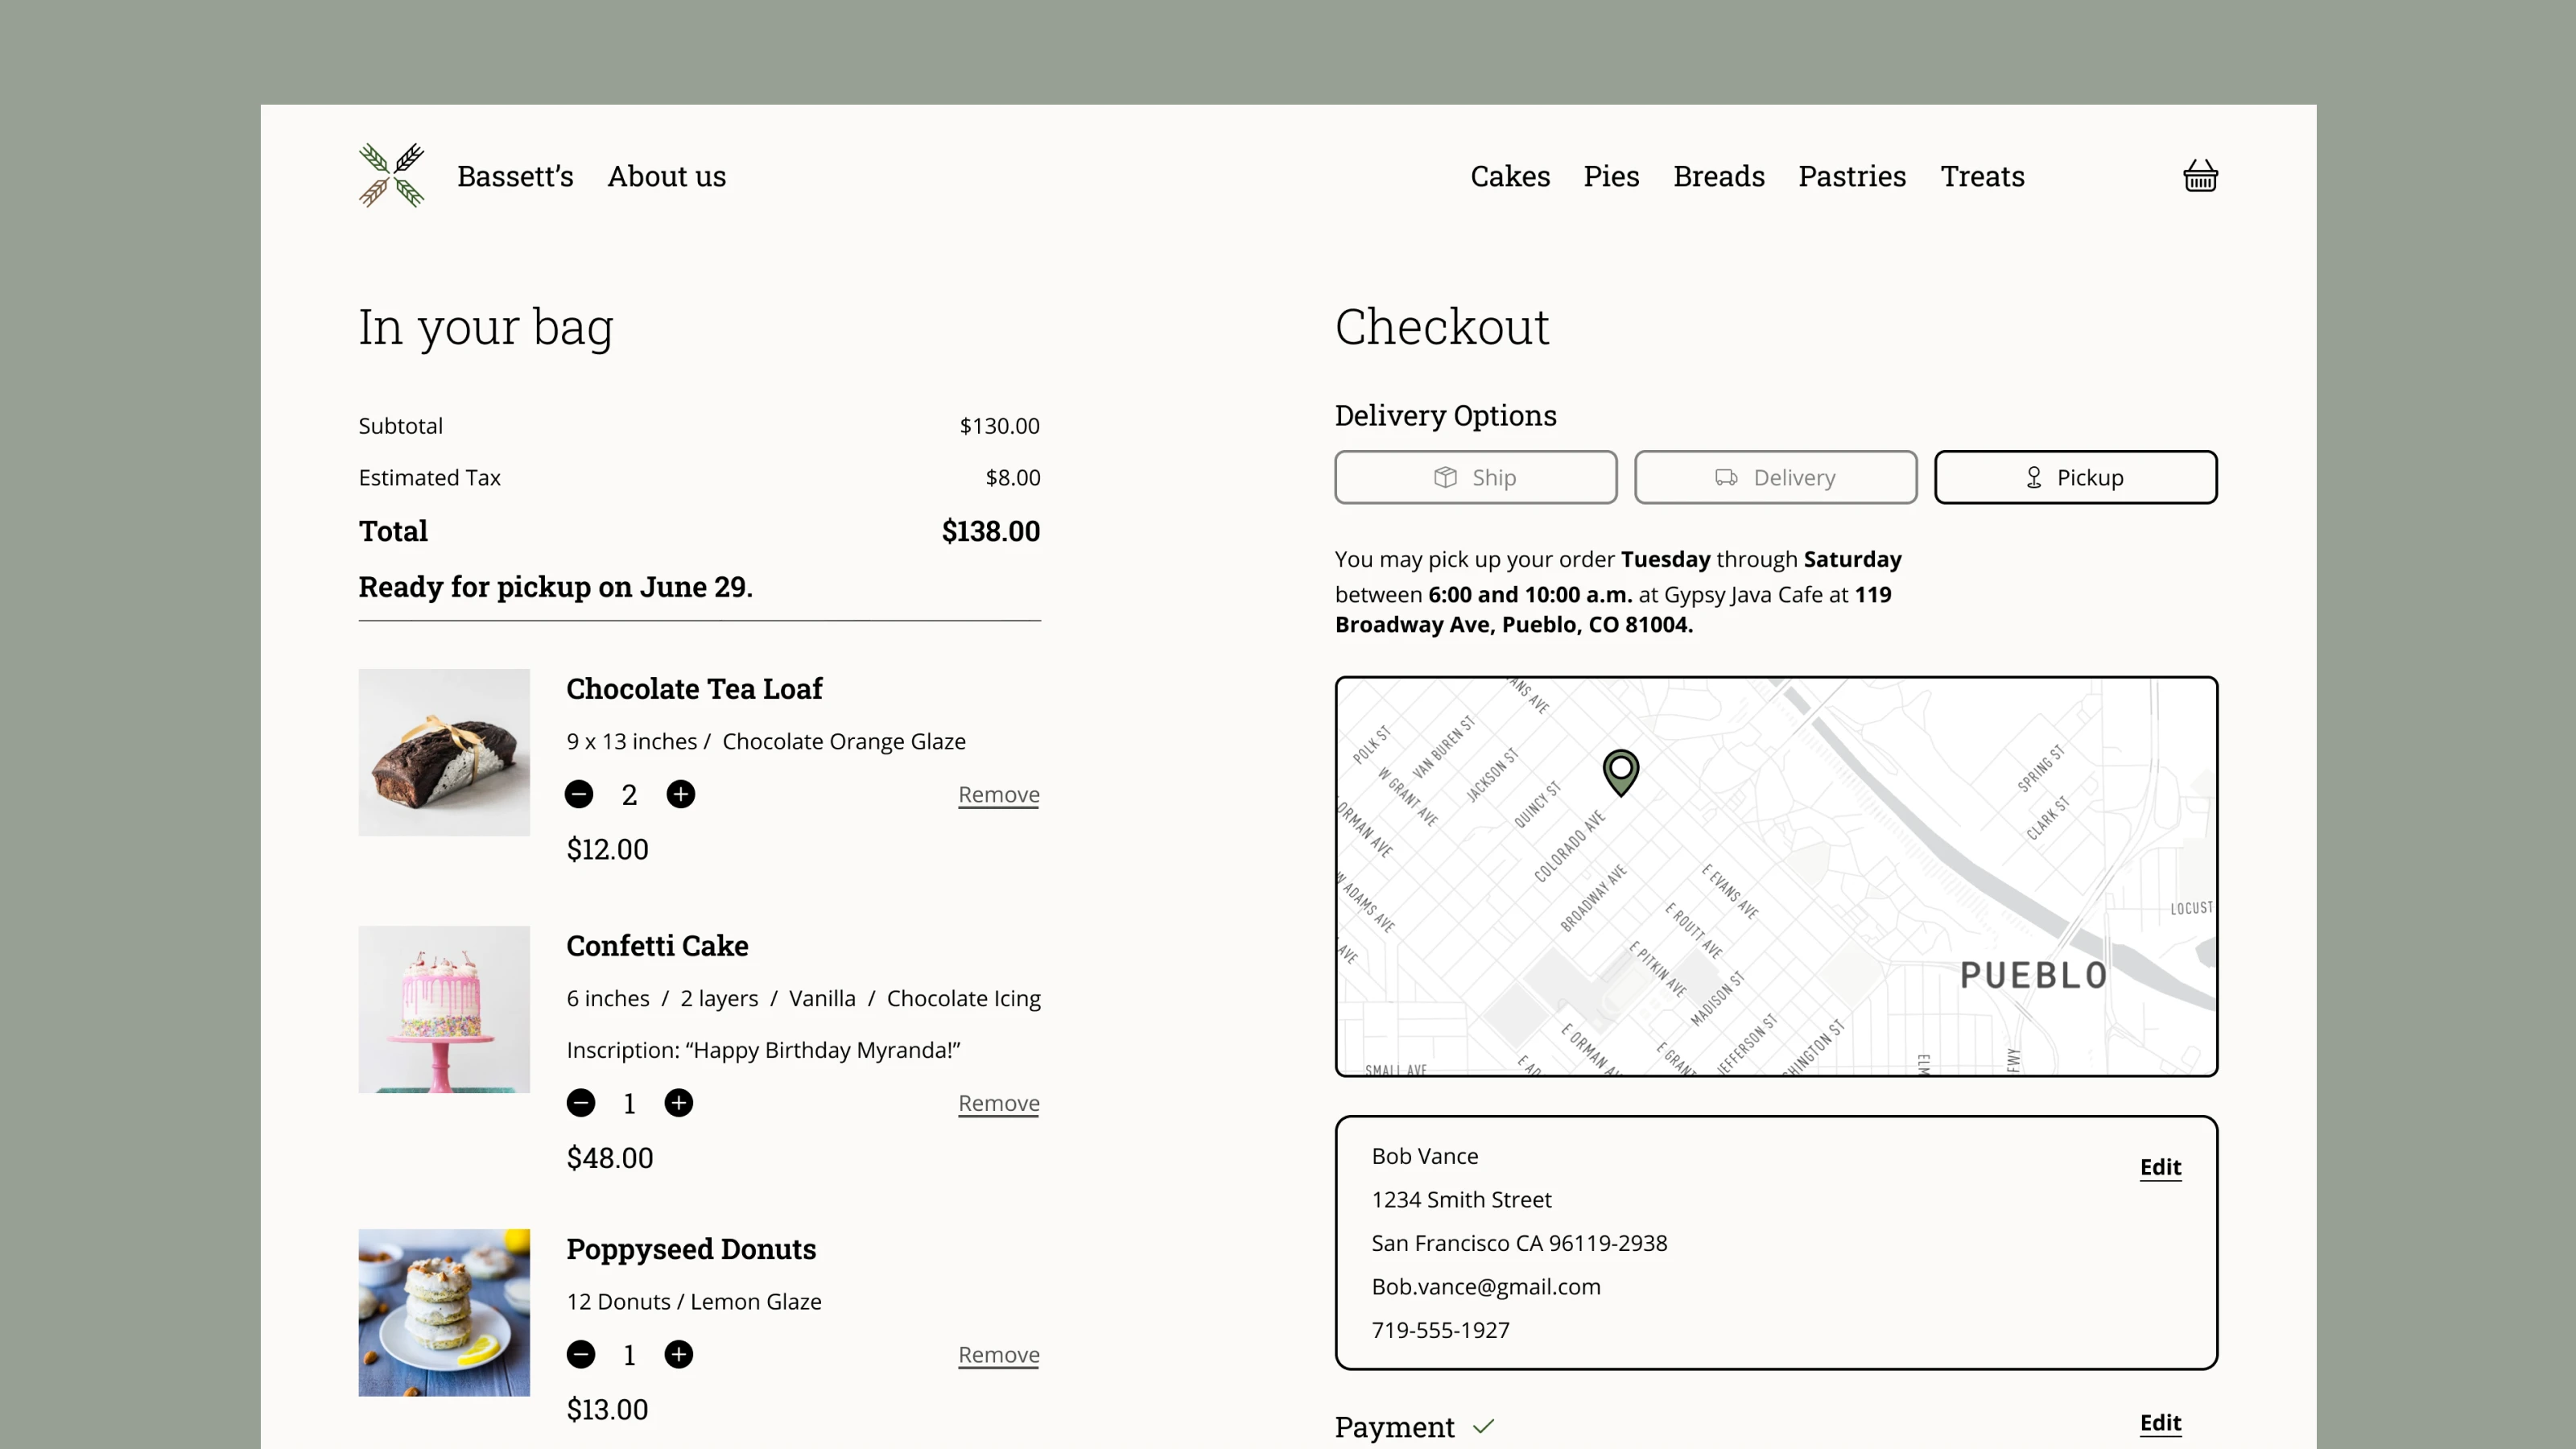2576x1449 pixels.
Task: Go to the Pastries category
Action: pos(1852,176)
